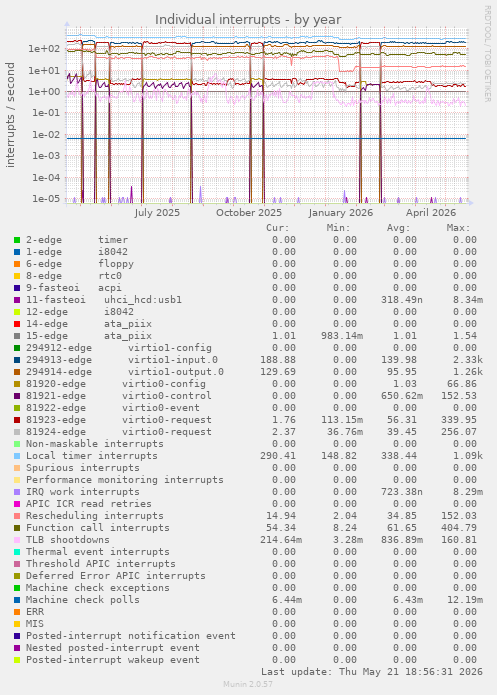The image size is (497, 695).
Task: Click the 'Machine check polls' legend label
Action: point(82,600)
